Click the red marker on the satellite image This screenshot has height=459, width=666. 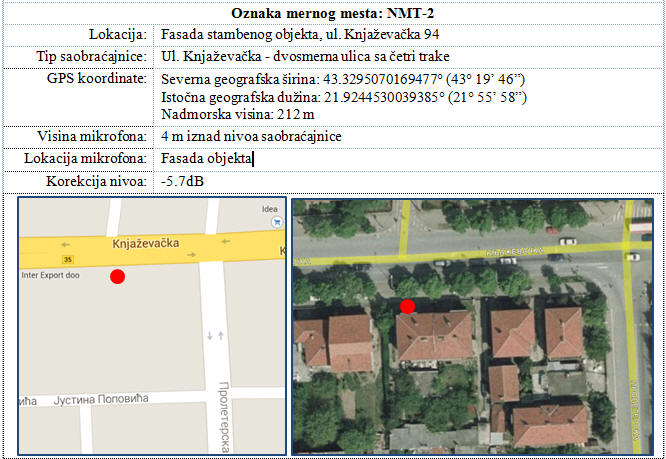click(407, 306)
